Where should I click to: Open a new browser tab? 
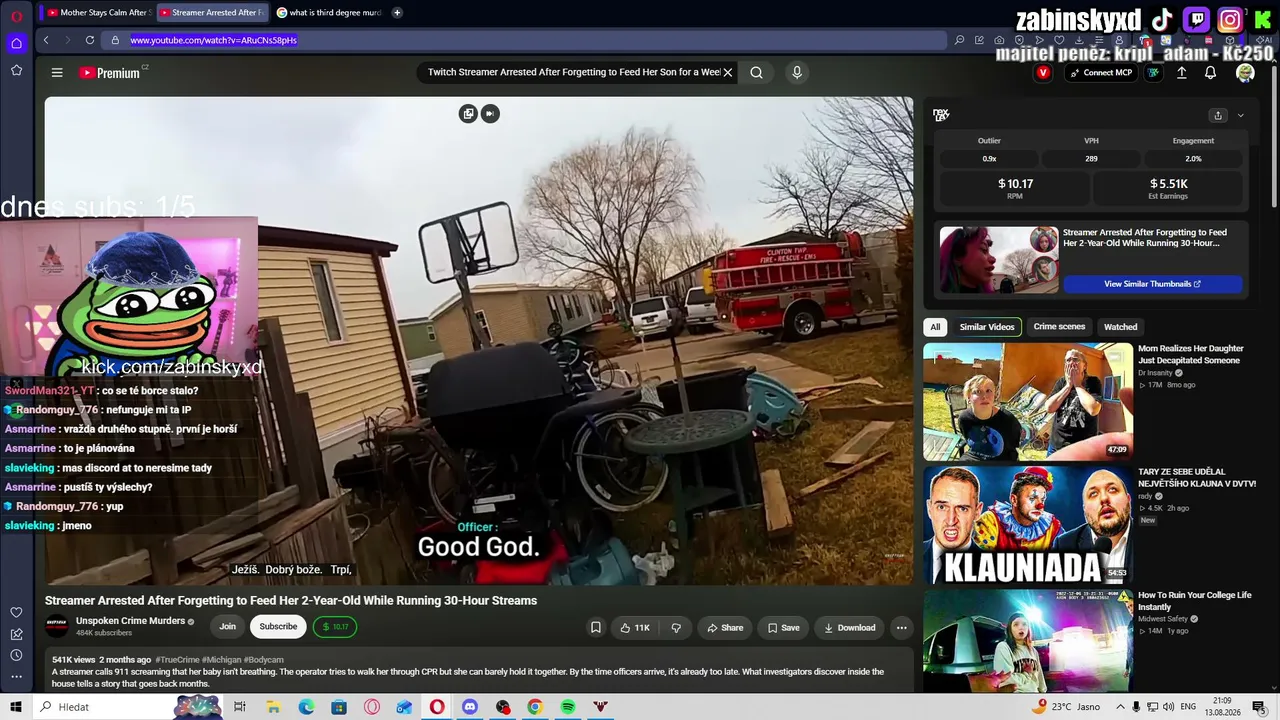point(397,13)
